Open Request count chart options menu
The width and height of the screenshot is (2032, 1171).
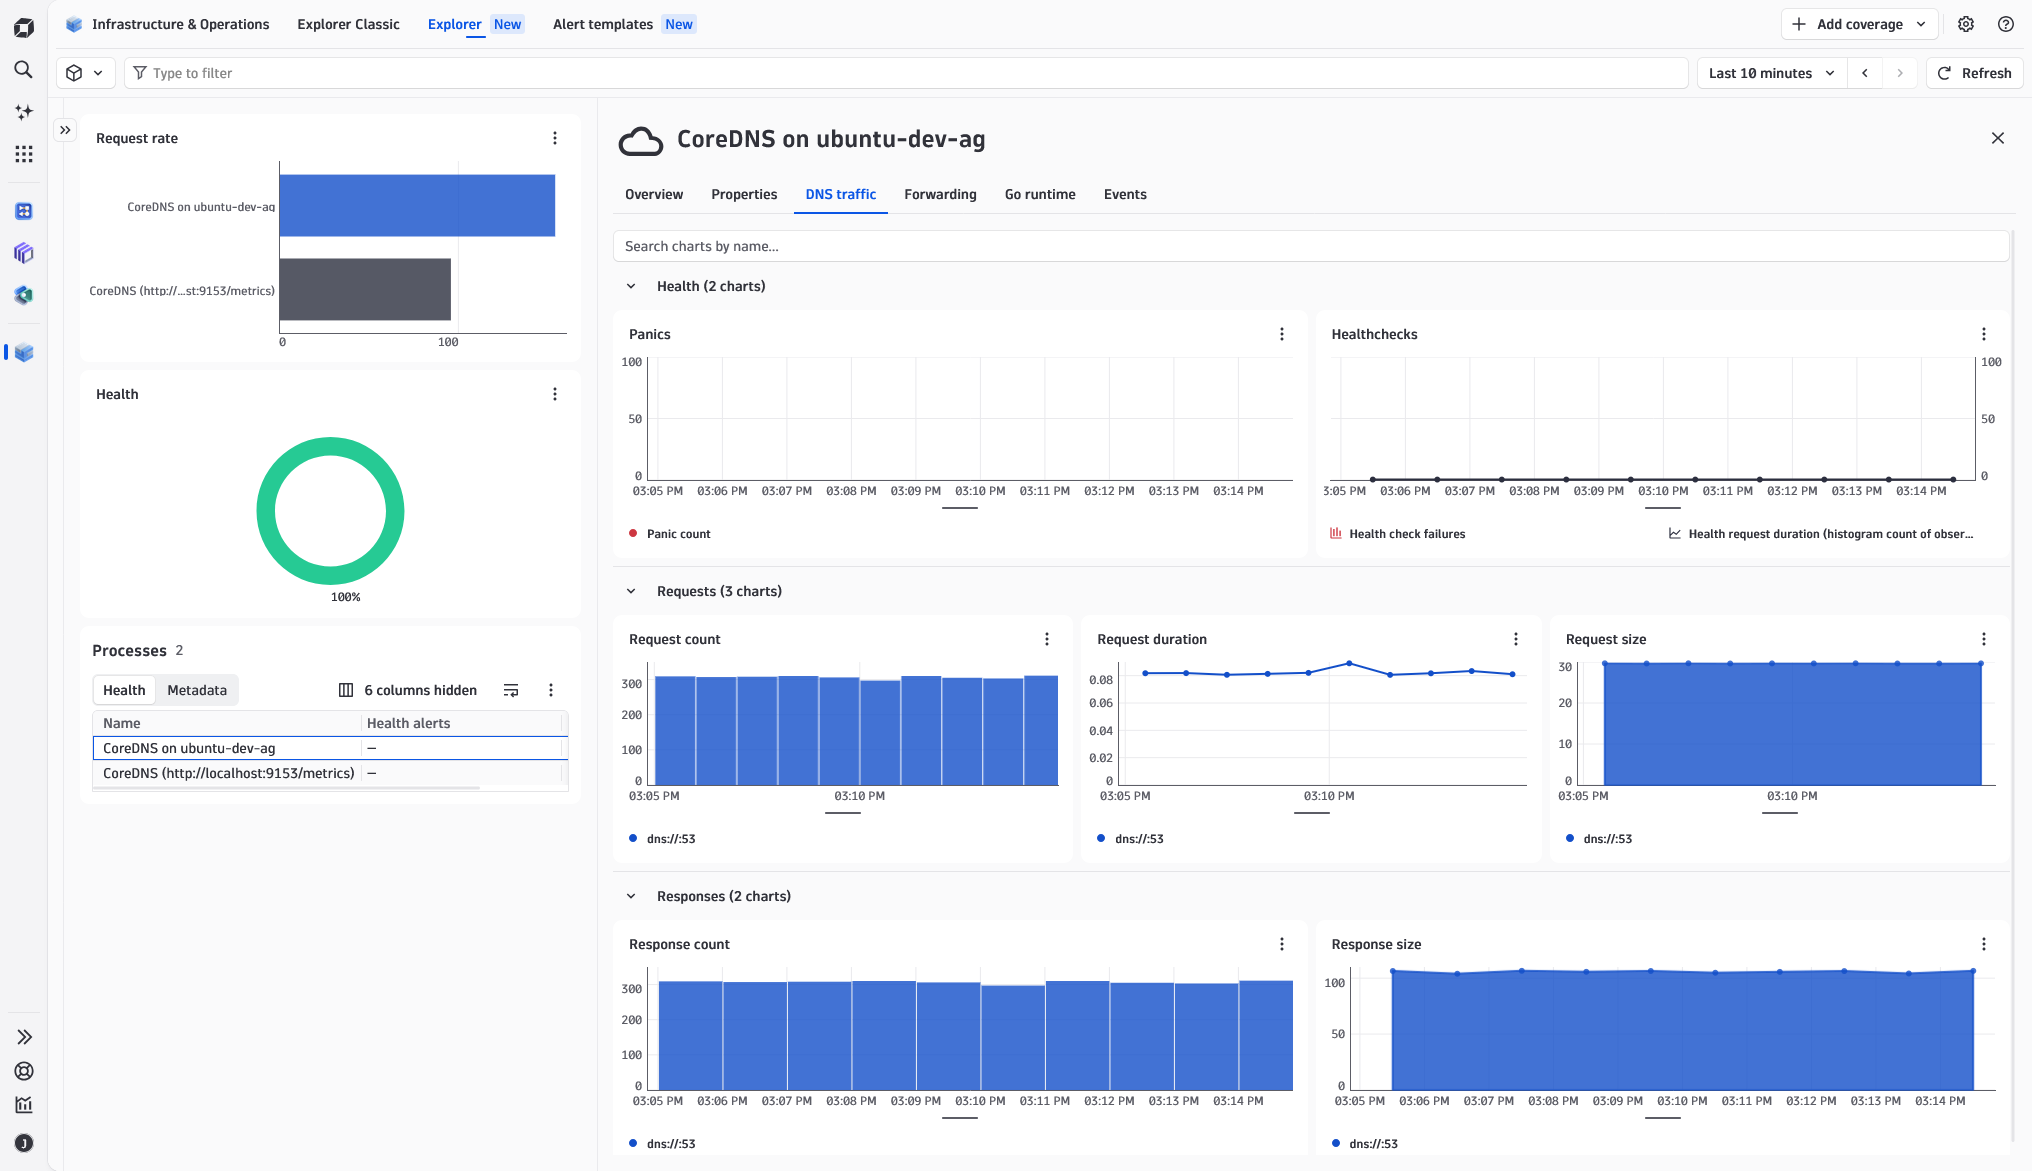point(1047,639)
